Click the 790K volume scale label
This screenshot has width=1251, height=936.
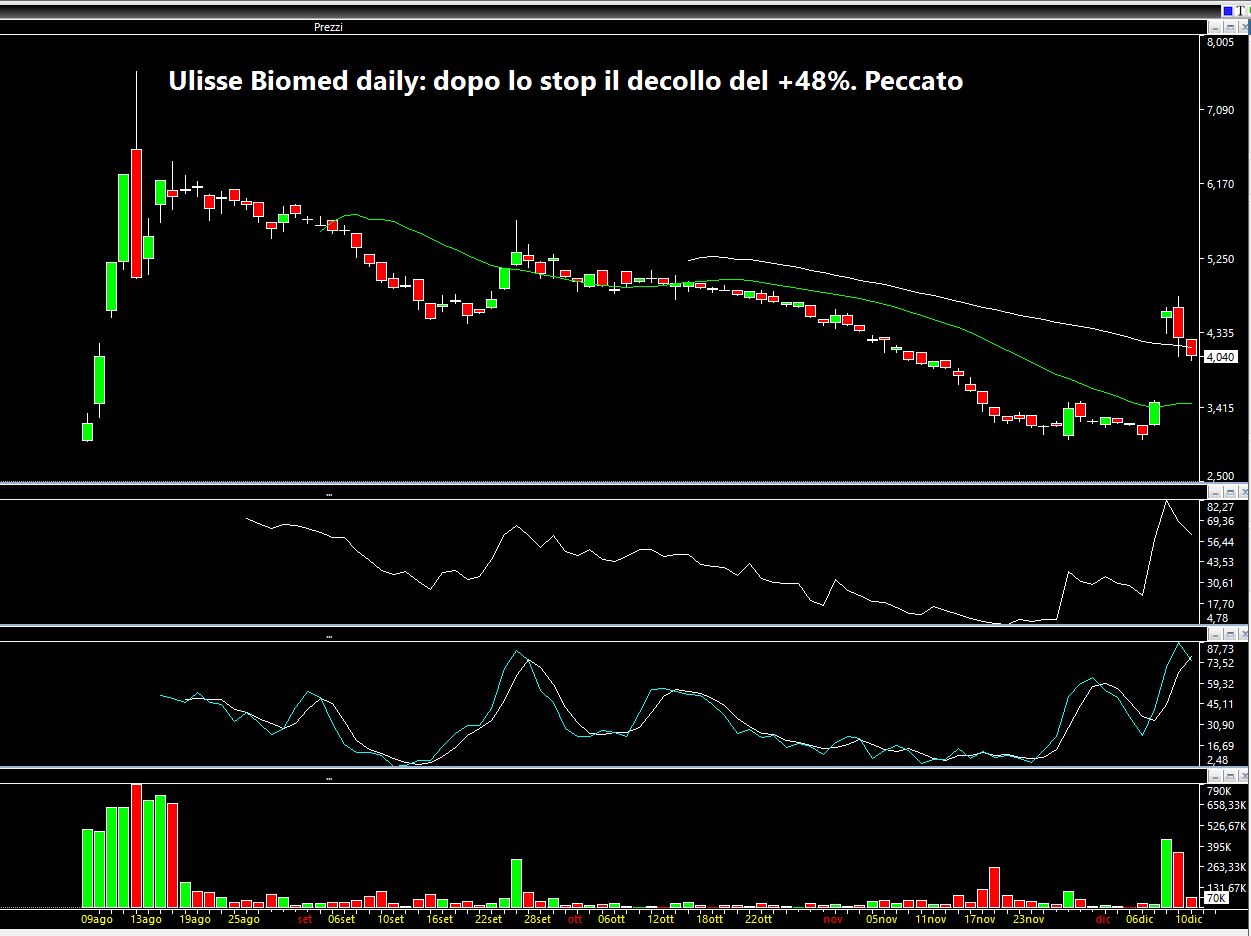coord(1219,791)
